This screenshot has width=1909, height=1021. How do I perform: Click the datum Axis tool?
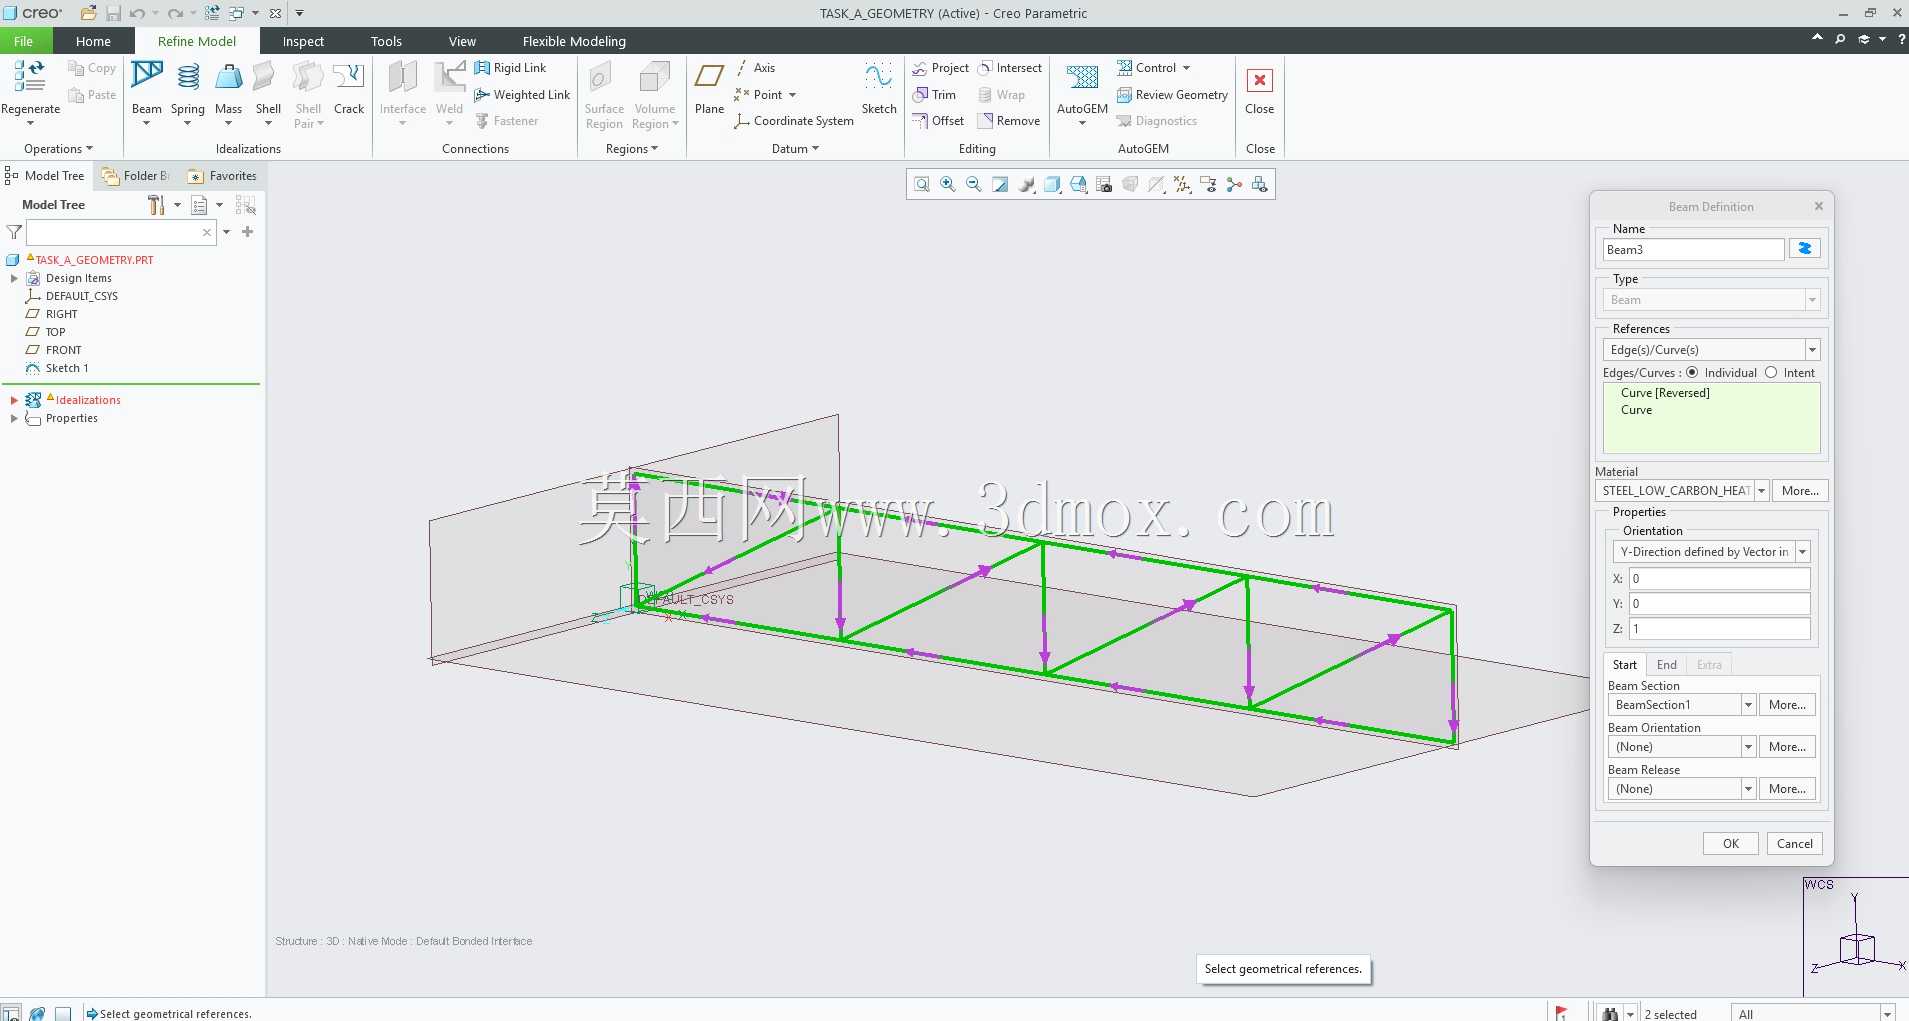click(755, 68)
